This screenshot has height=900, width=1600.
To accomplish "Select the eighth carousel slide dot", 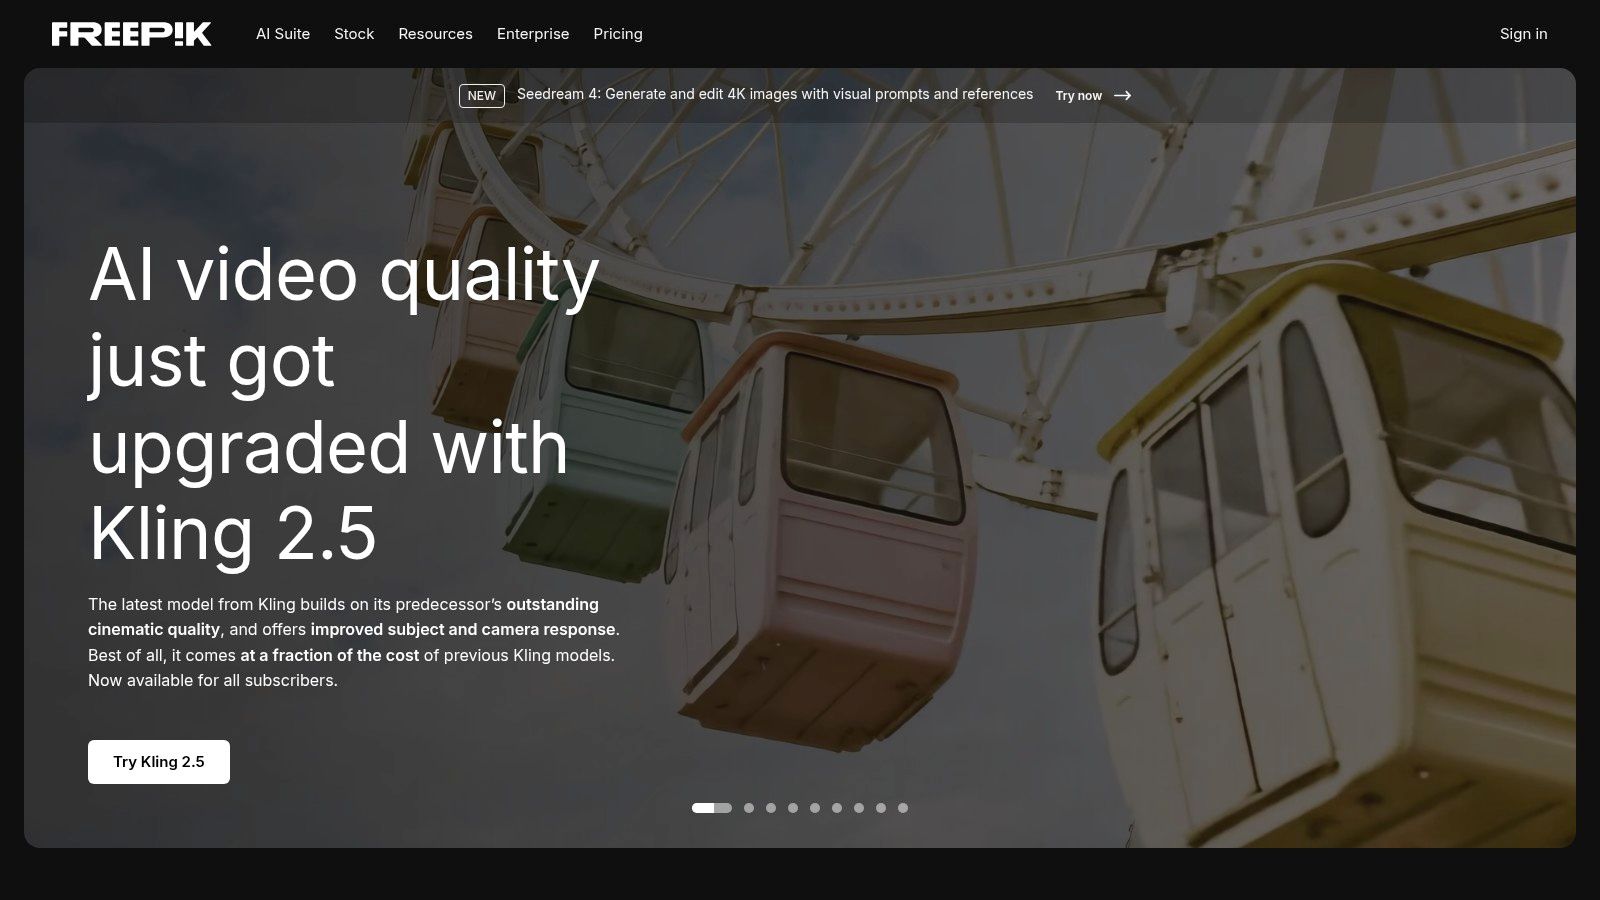I will tap(881, 808).
